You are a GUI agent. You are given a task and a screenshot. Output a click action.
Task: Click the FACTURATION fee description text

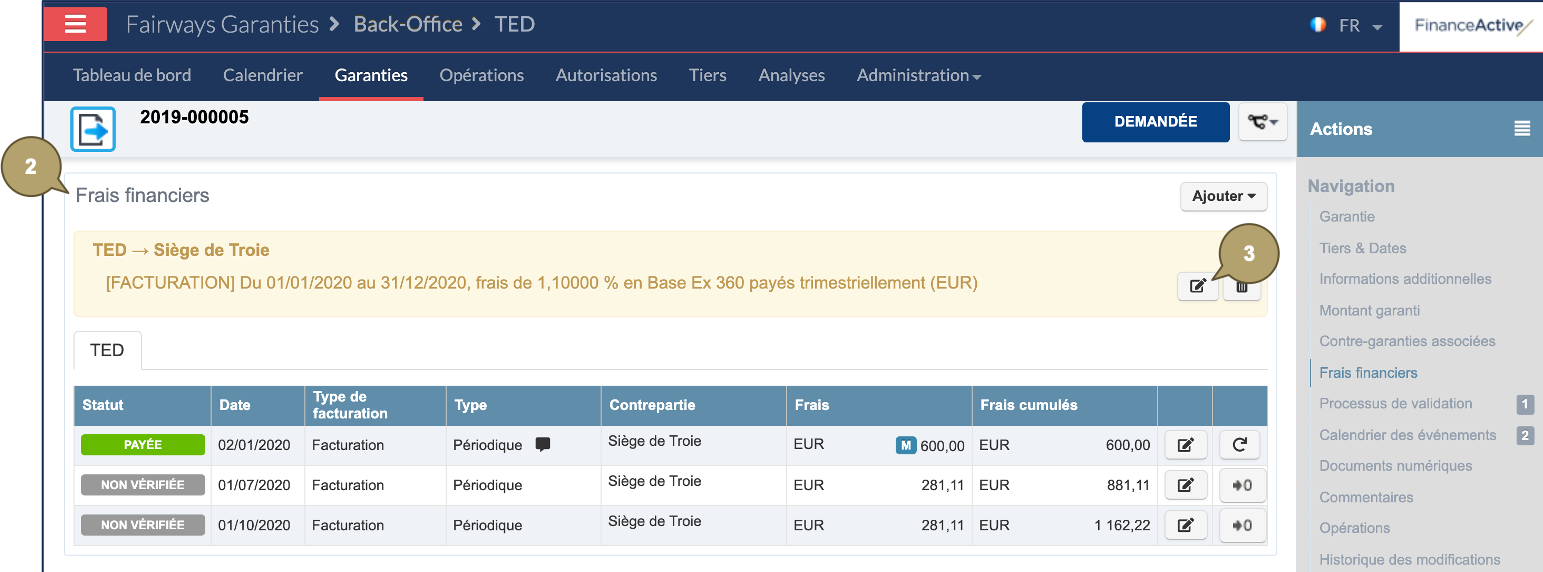coord(541,283)
